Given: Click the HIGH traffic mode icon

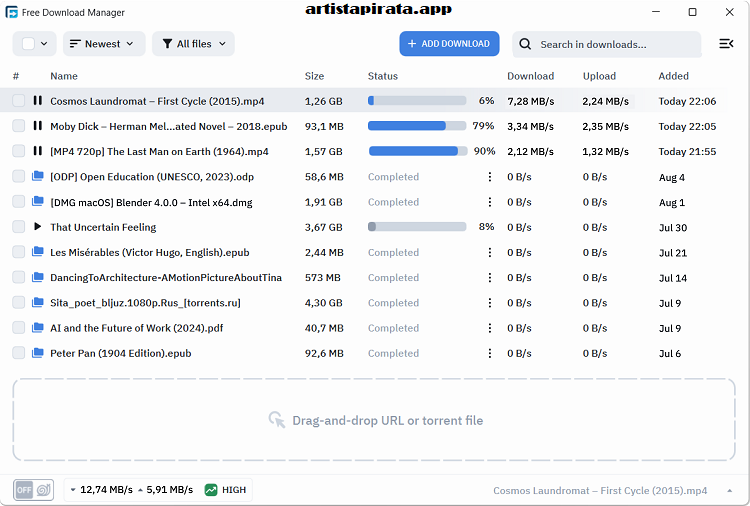Looking at the screenshot, I should (x=211, y=490).
